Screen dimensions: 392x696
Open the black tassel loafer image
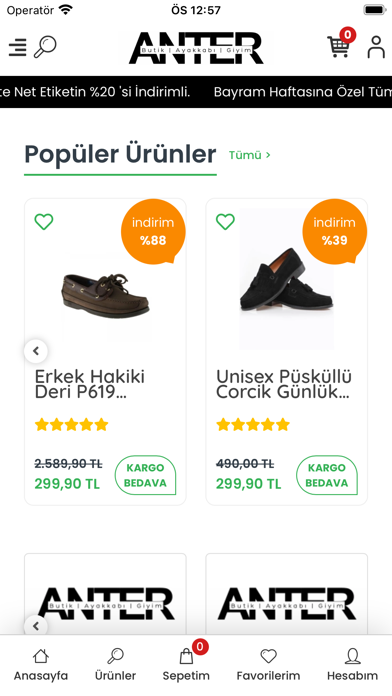coord(286,279)
